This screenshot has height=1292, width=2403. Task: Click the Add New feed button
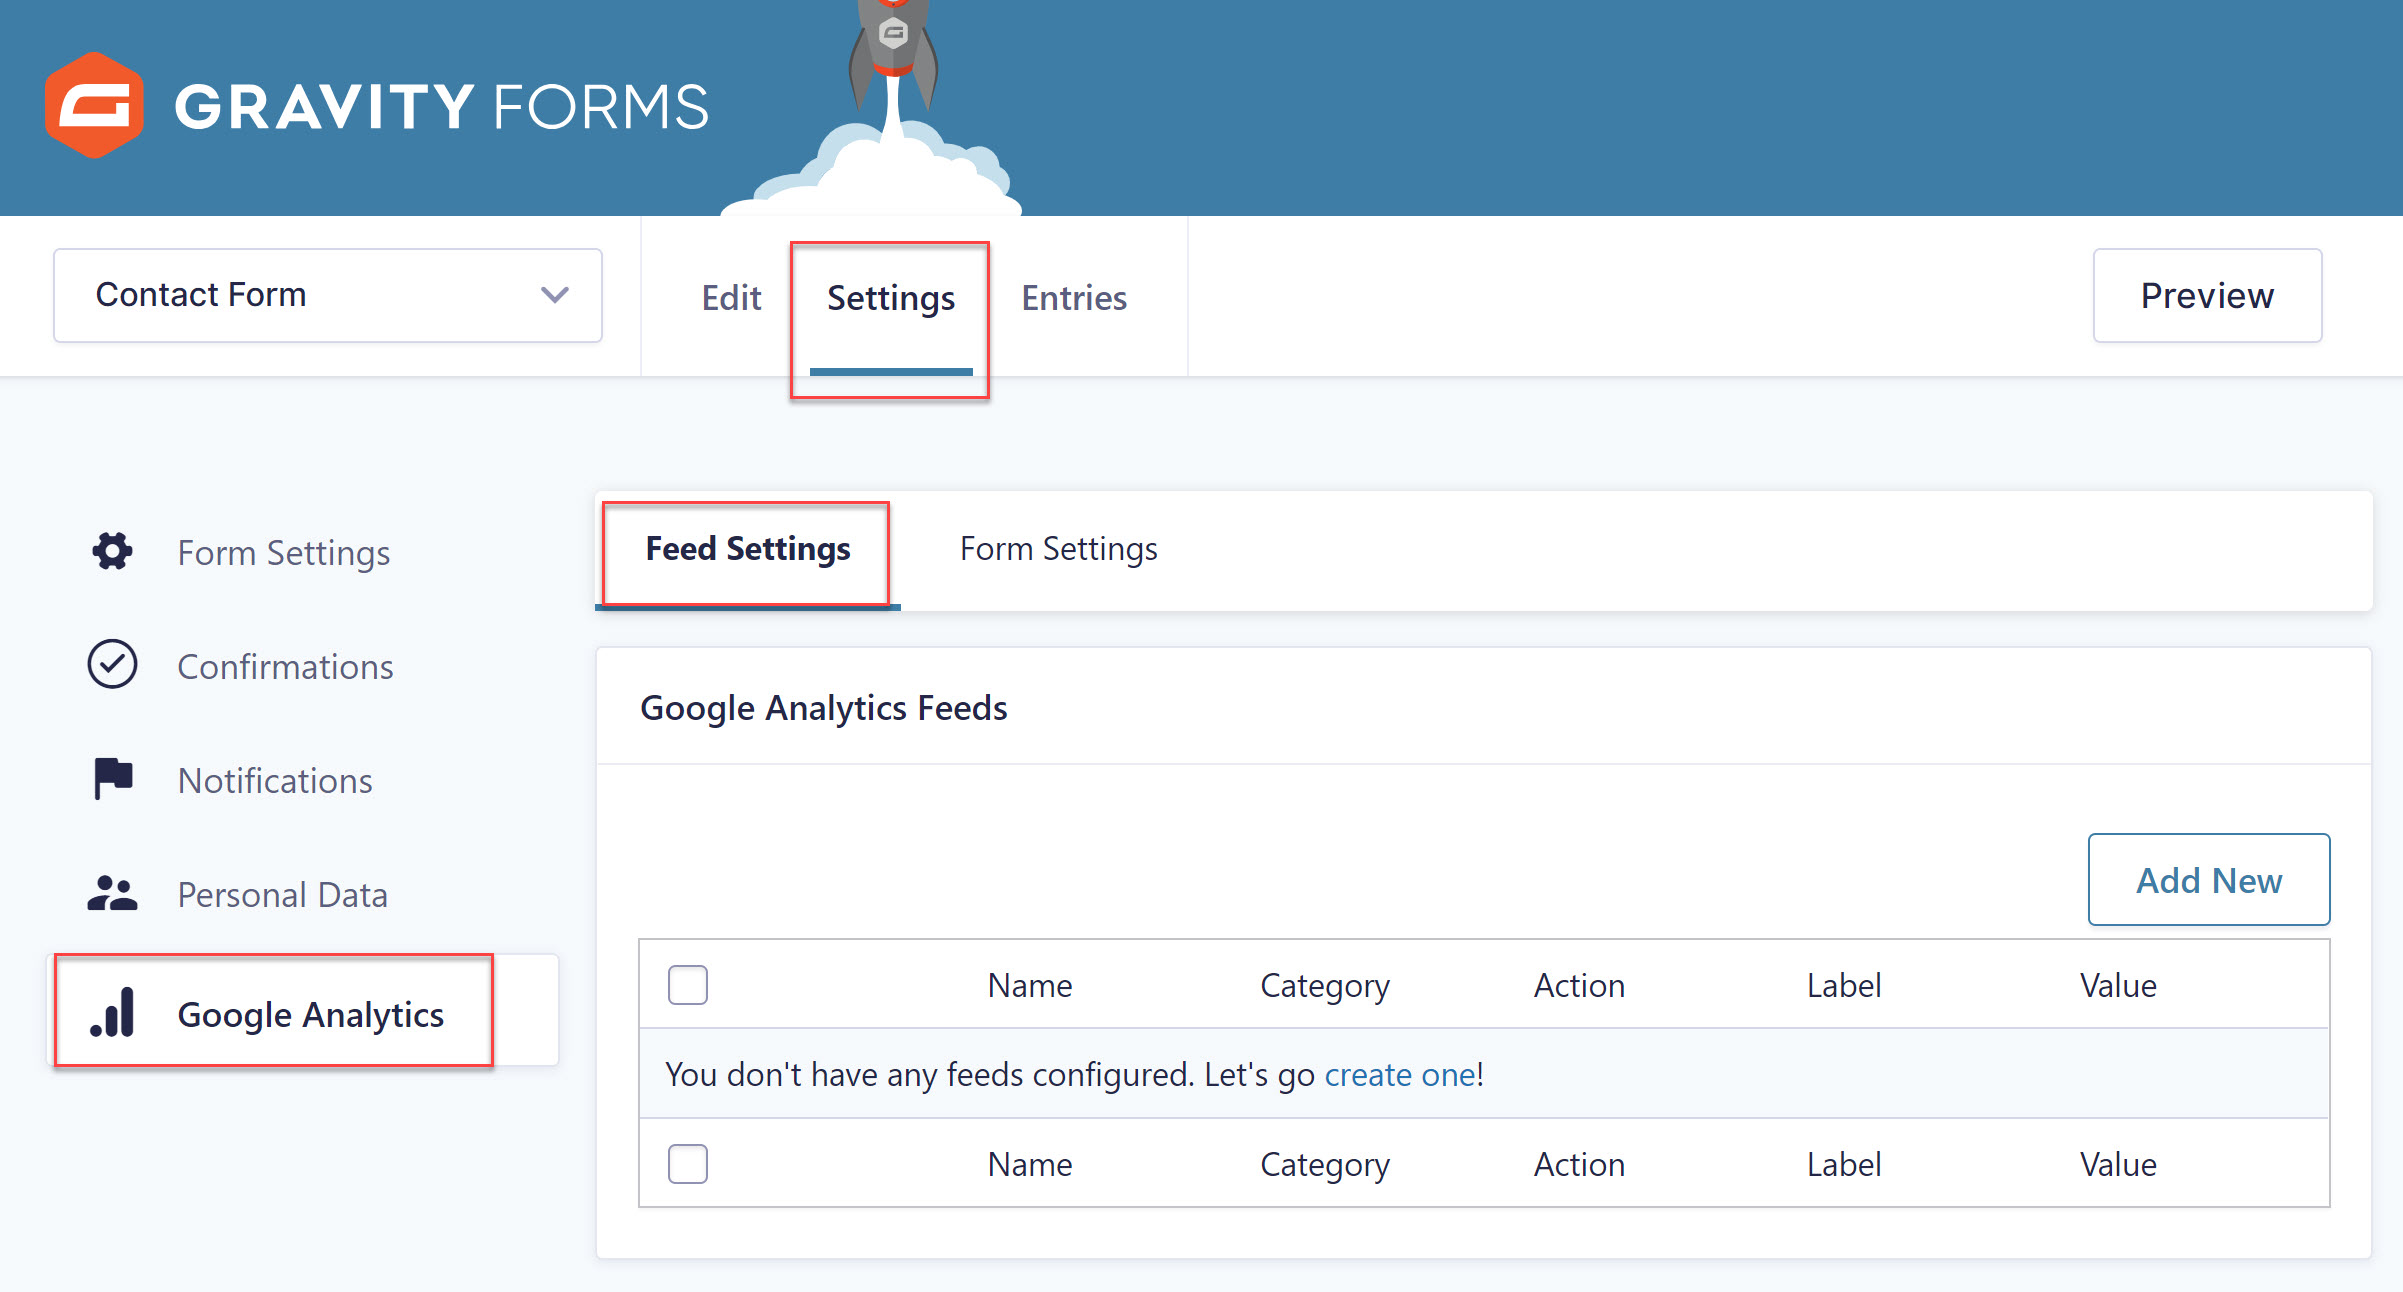tap(2209, 880)
